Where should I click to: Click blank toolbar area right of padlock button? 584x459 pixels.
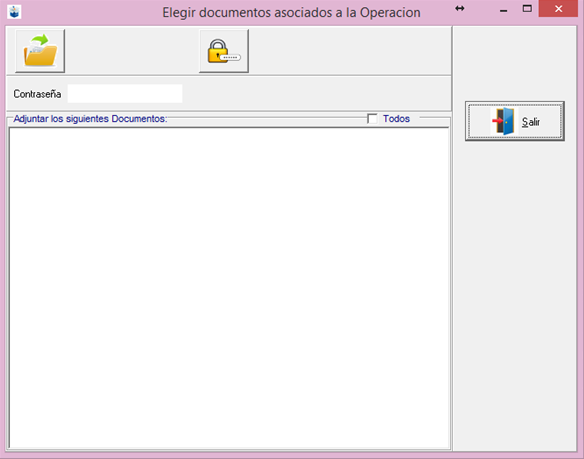(x=349, y=51)
